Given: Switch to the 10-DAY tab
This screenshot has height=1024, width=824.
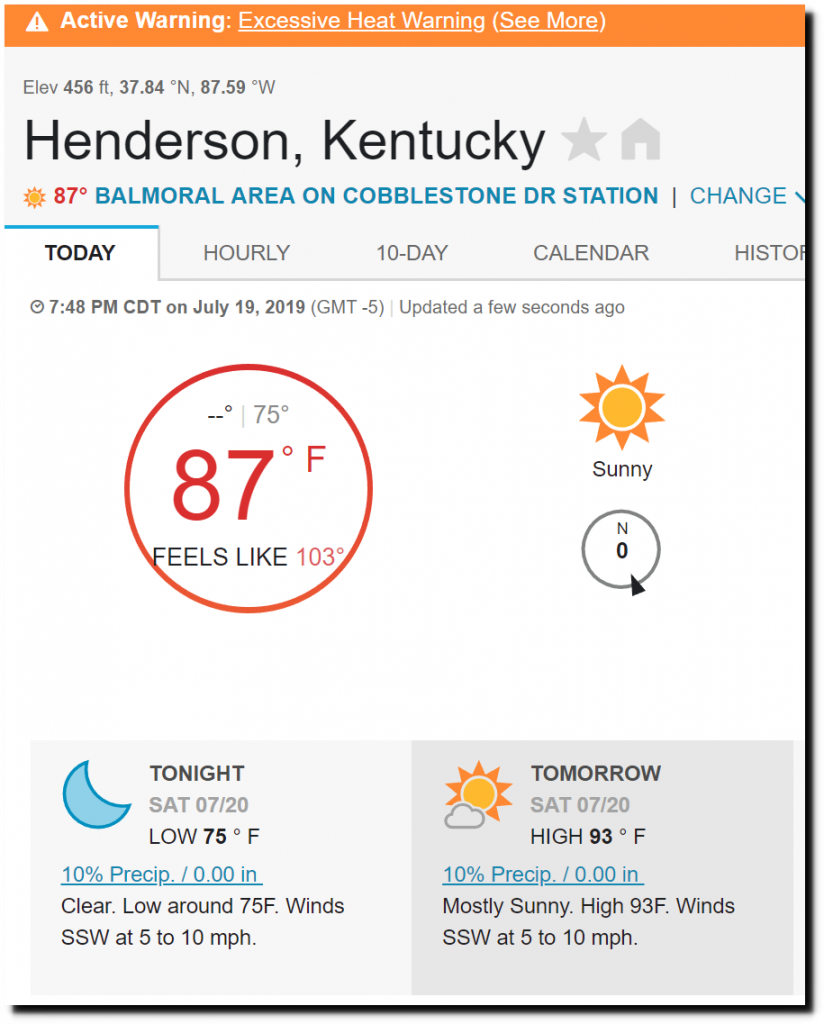Looking at the screenshot, I should (x=411, y=253).
